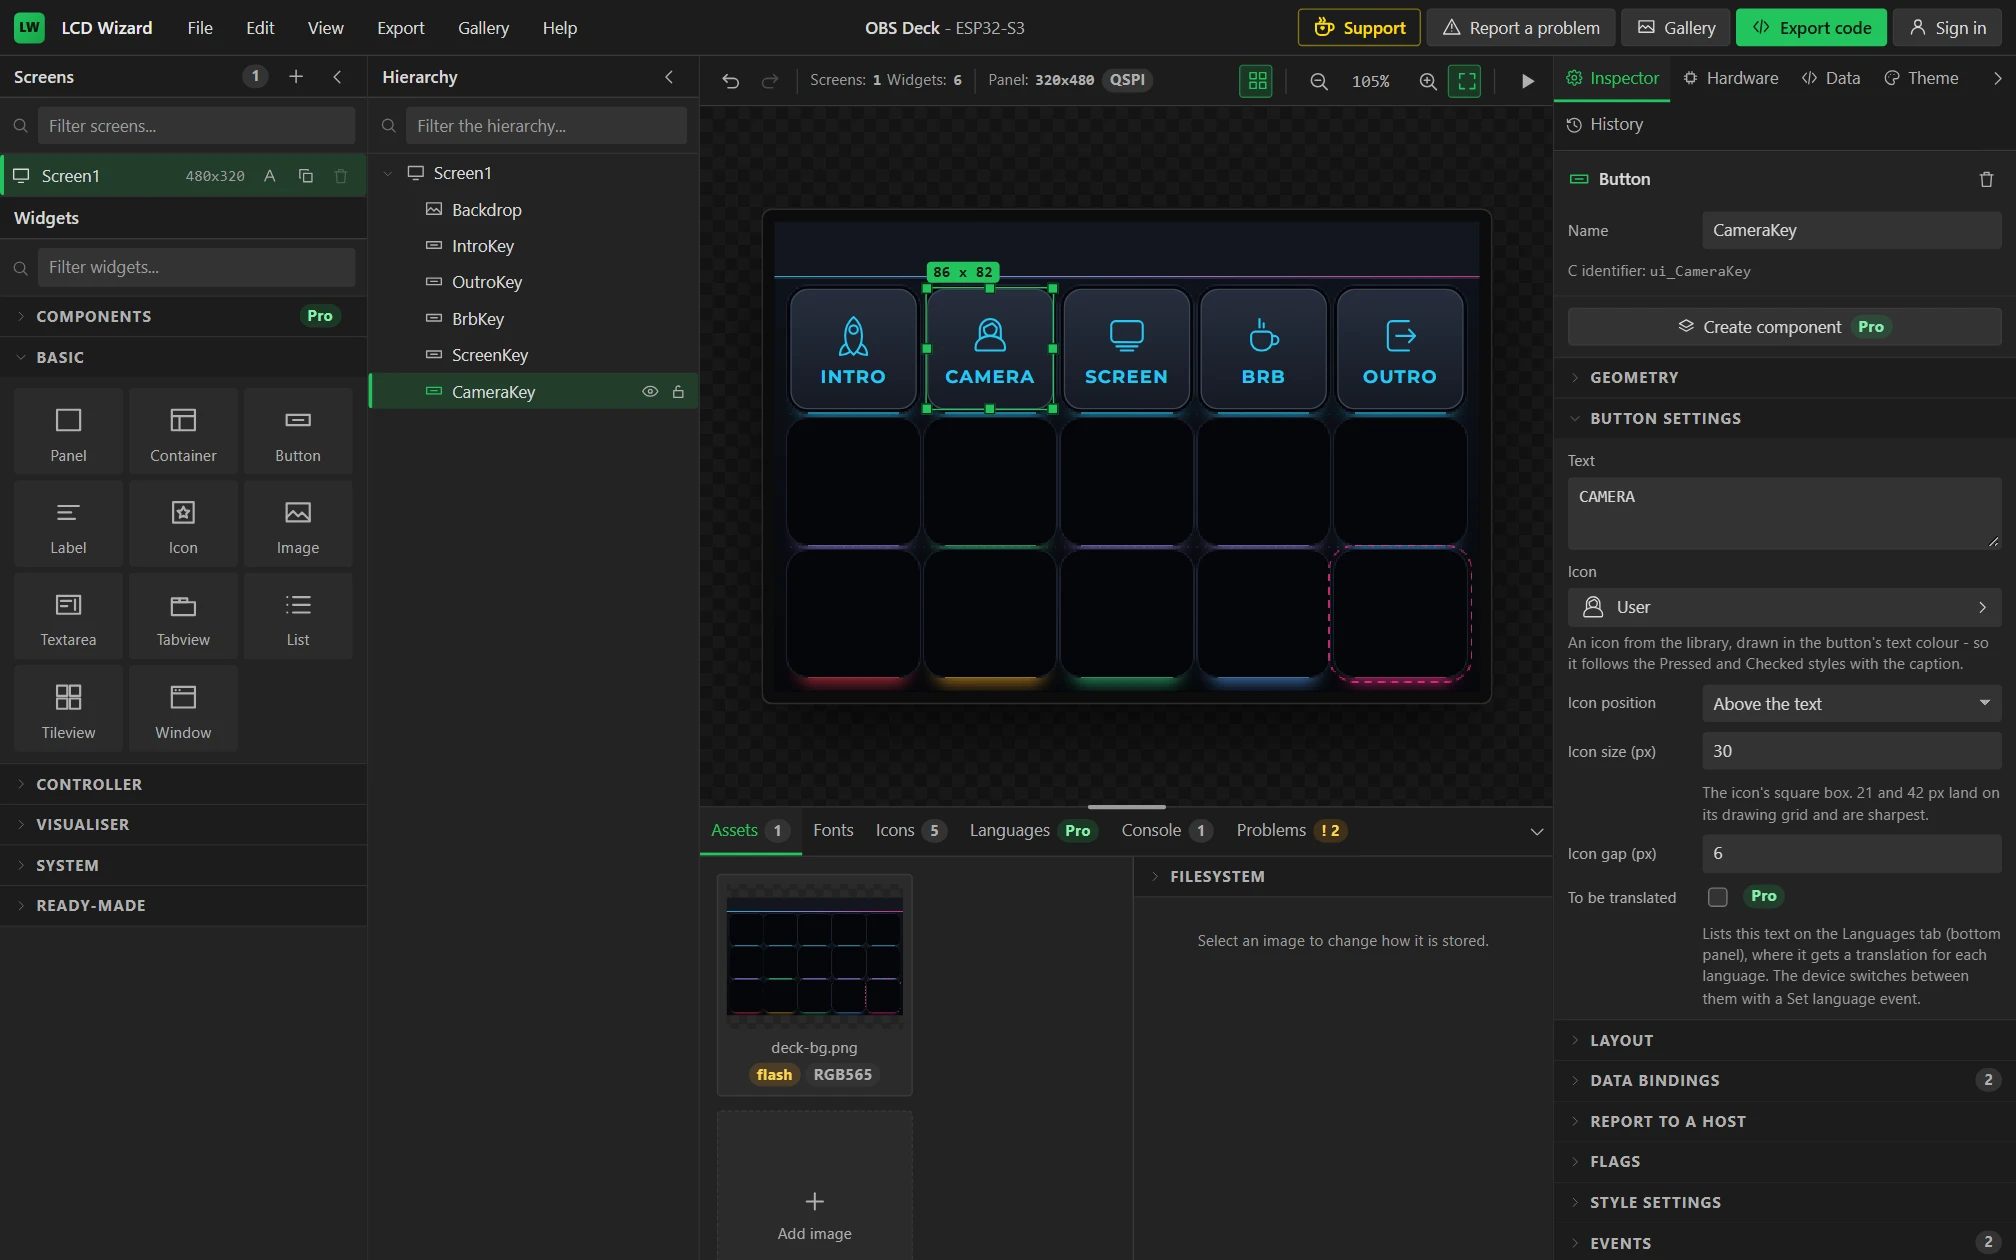Open the User icon picker row
2016x1260 pixels.
point(1784,607)
